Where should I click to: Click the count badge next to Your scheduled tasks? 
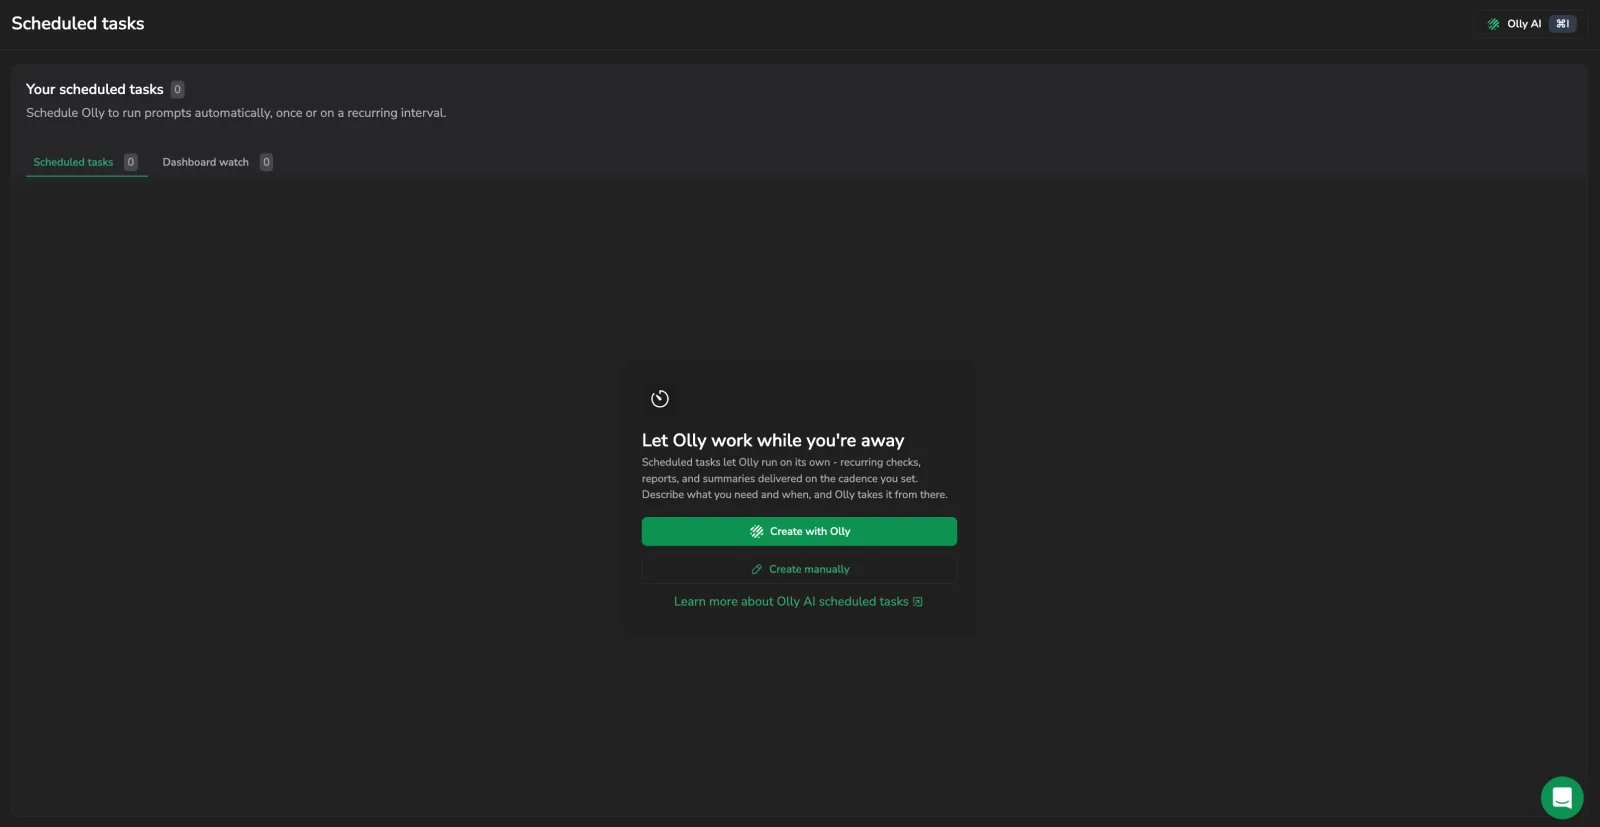click(x=177, y=89)
